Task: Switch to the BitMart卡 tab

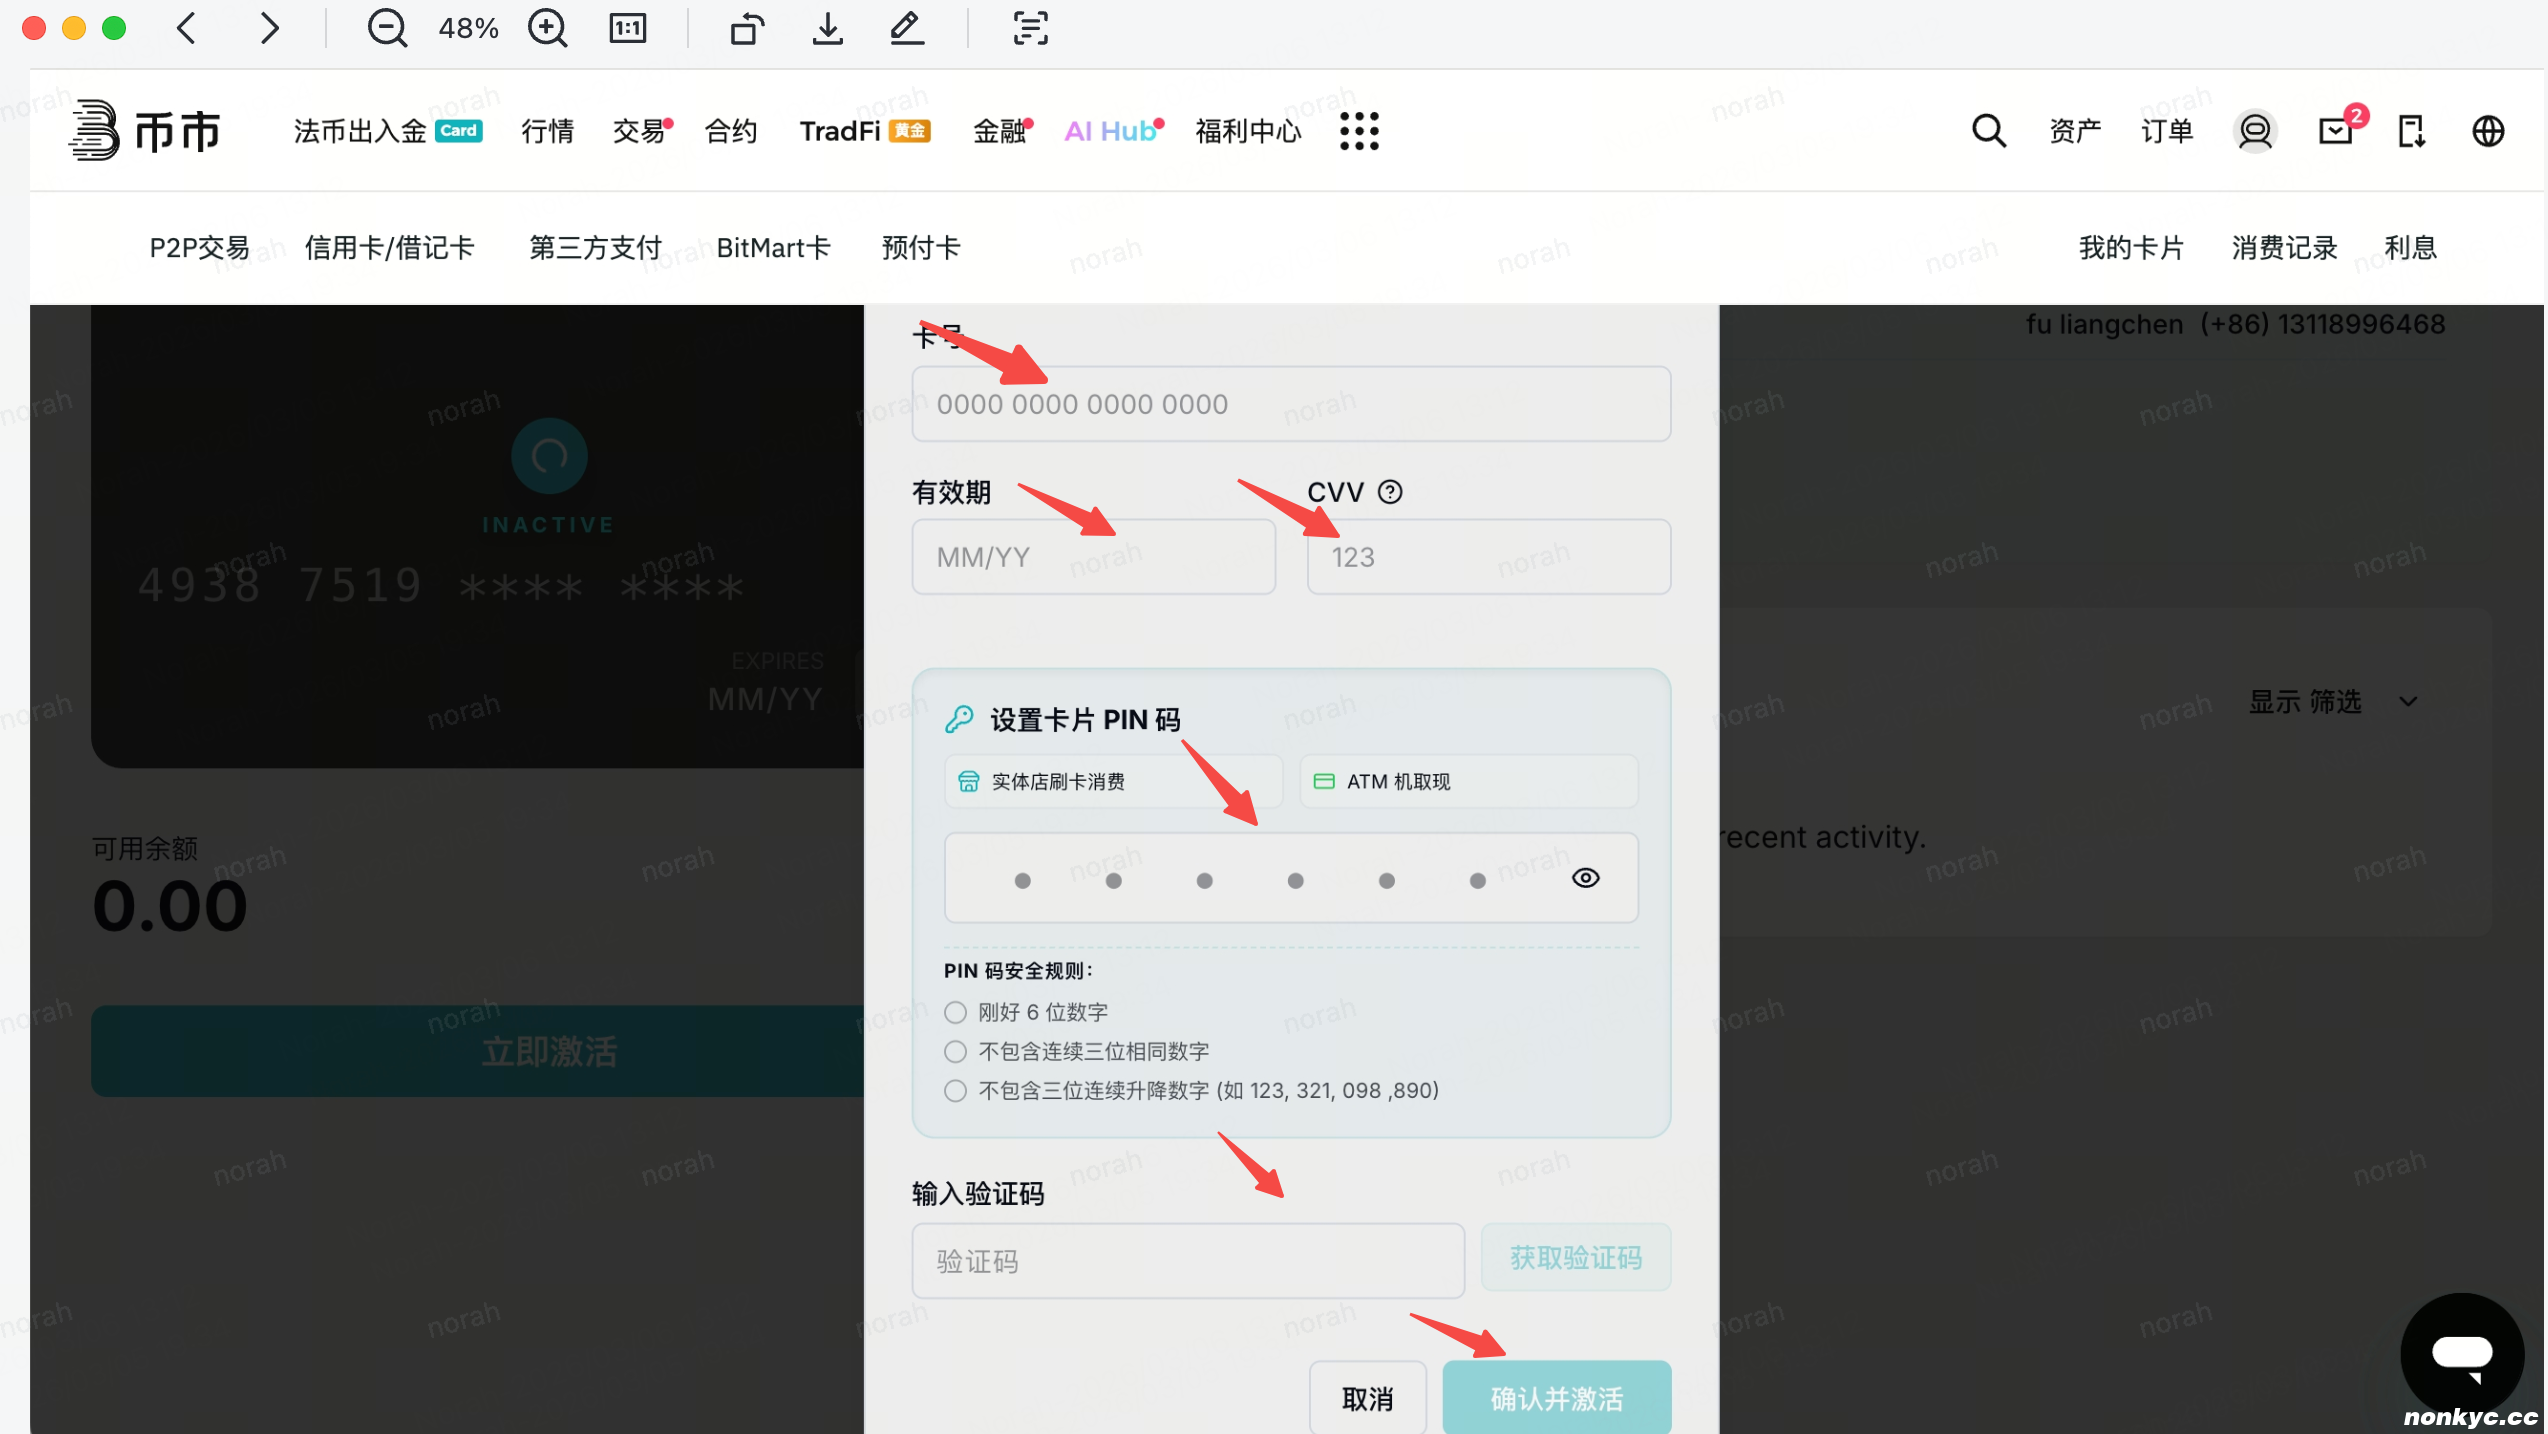Action: tap(773, 248)
